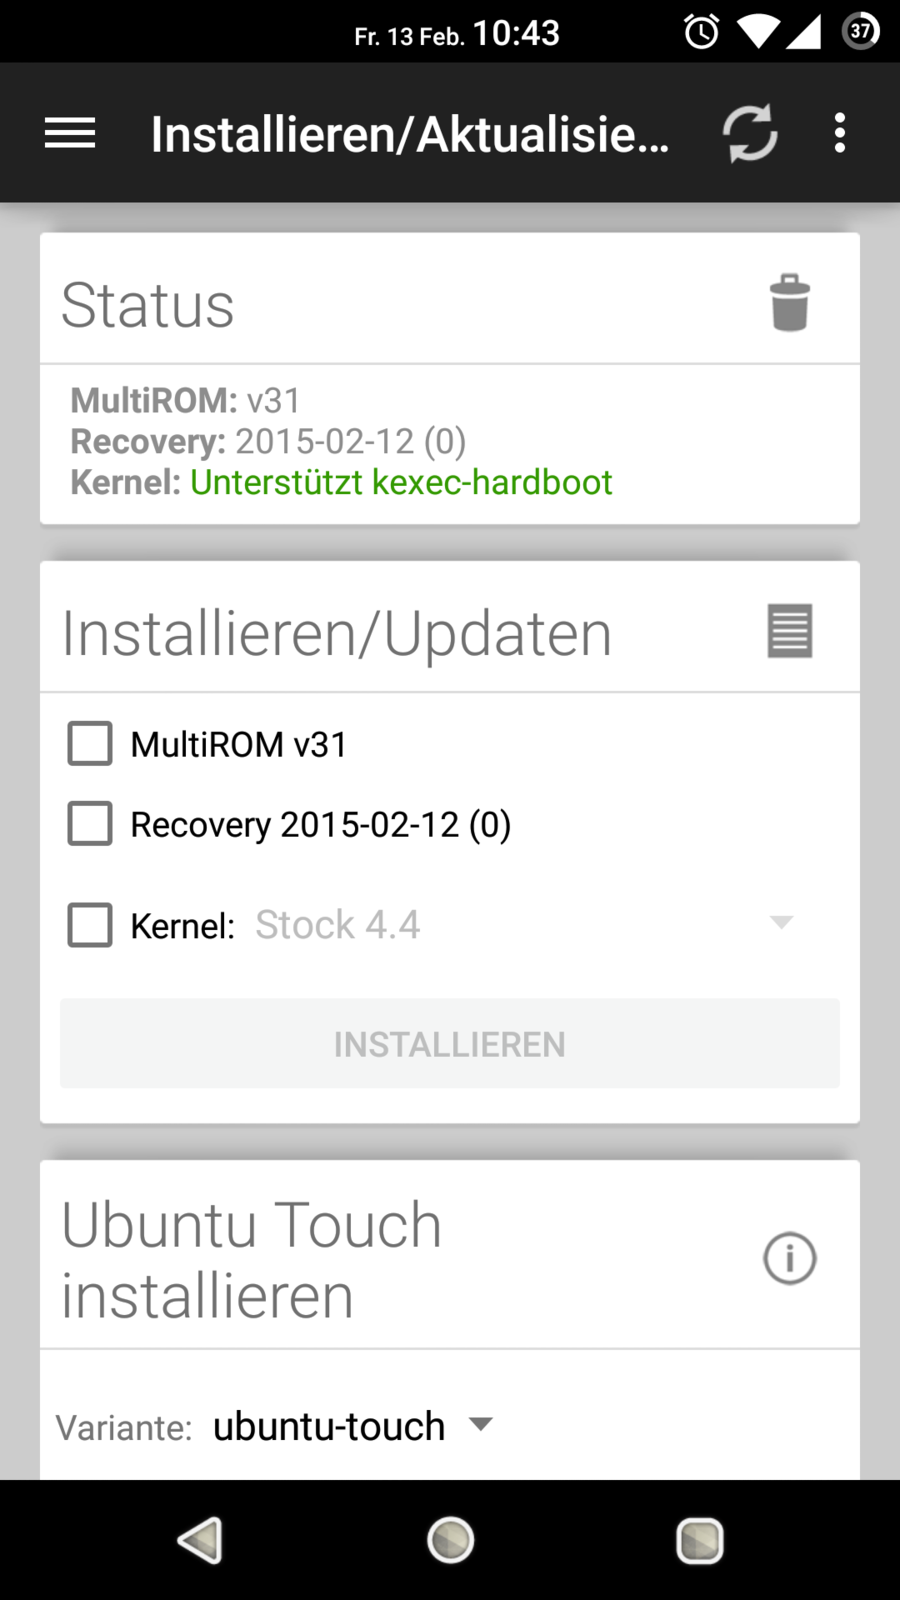The height and width of the screenshot is (1600, 900).
Task: Open the hamburger navigation menu
Action: pos(70,133)
